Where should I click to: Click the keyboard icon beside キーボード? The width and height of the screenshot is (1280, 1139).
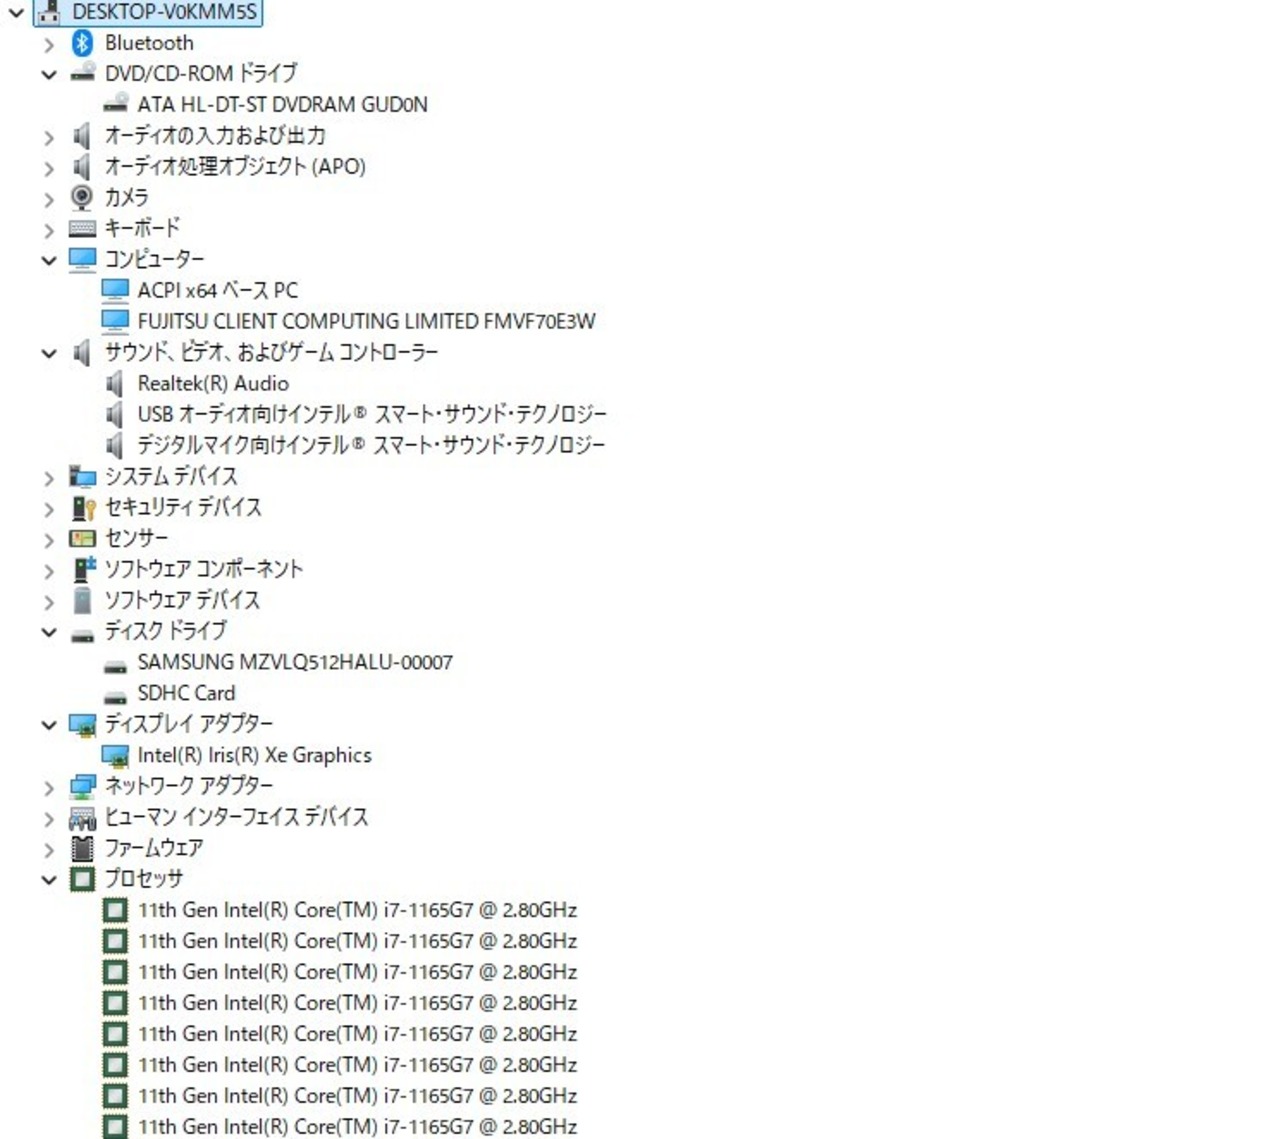tap(82, 228)
